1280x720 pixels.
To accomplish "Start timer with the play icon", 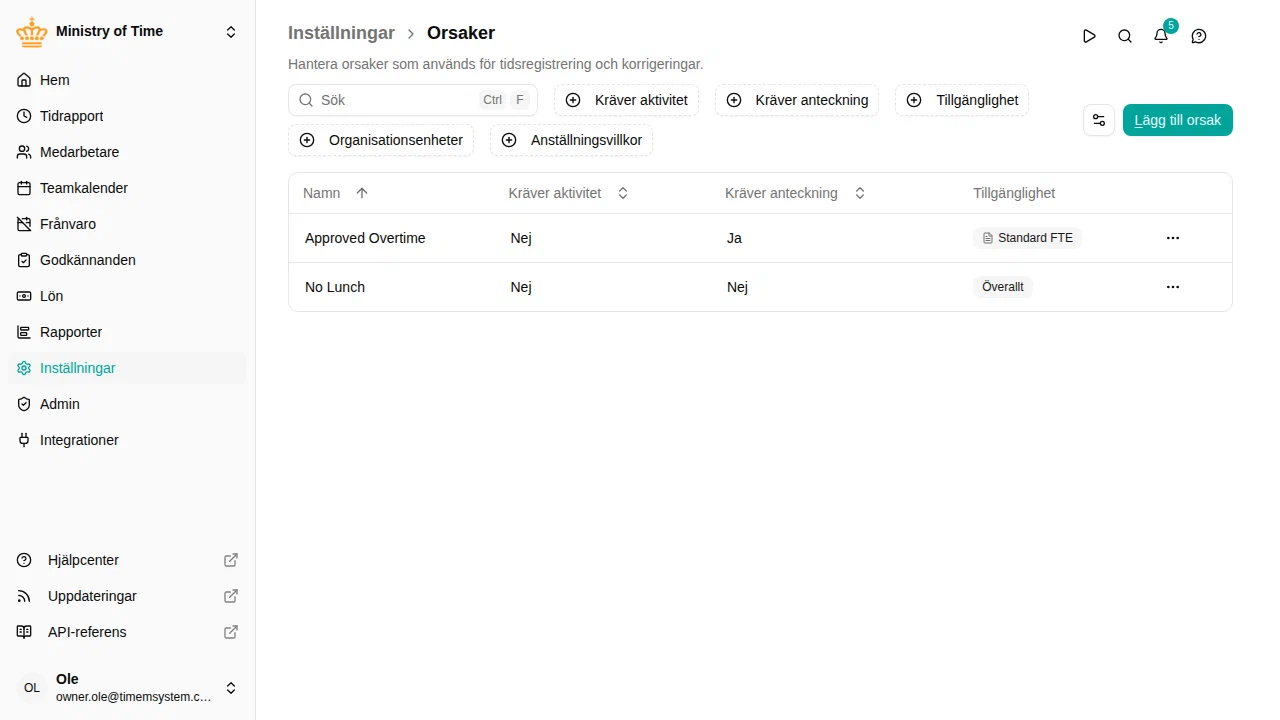I will (1089, 36).
